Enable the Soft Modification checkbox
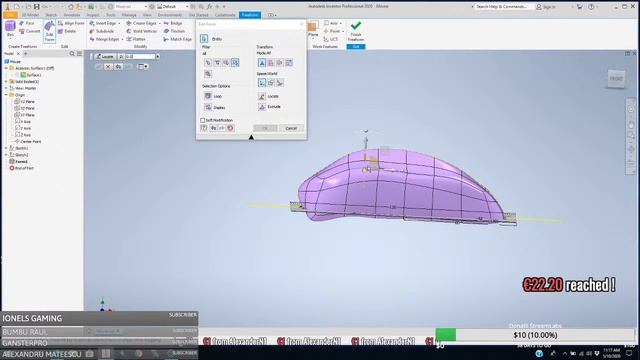This screenshot has height=360, width=640. [x=202, y=120]
